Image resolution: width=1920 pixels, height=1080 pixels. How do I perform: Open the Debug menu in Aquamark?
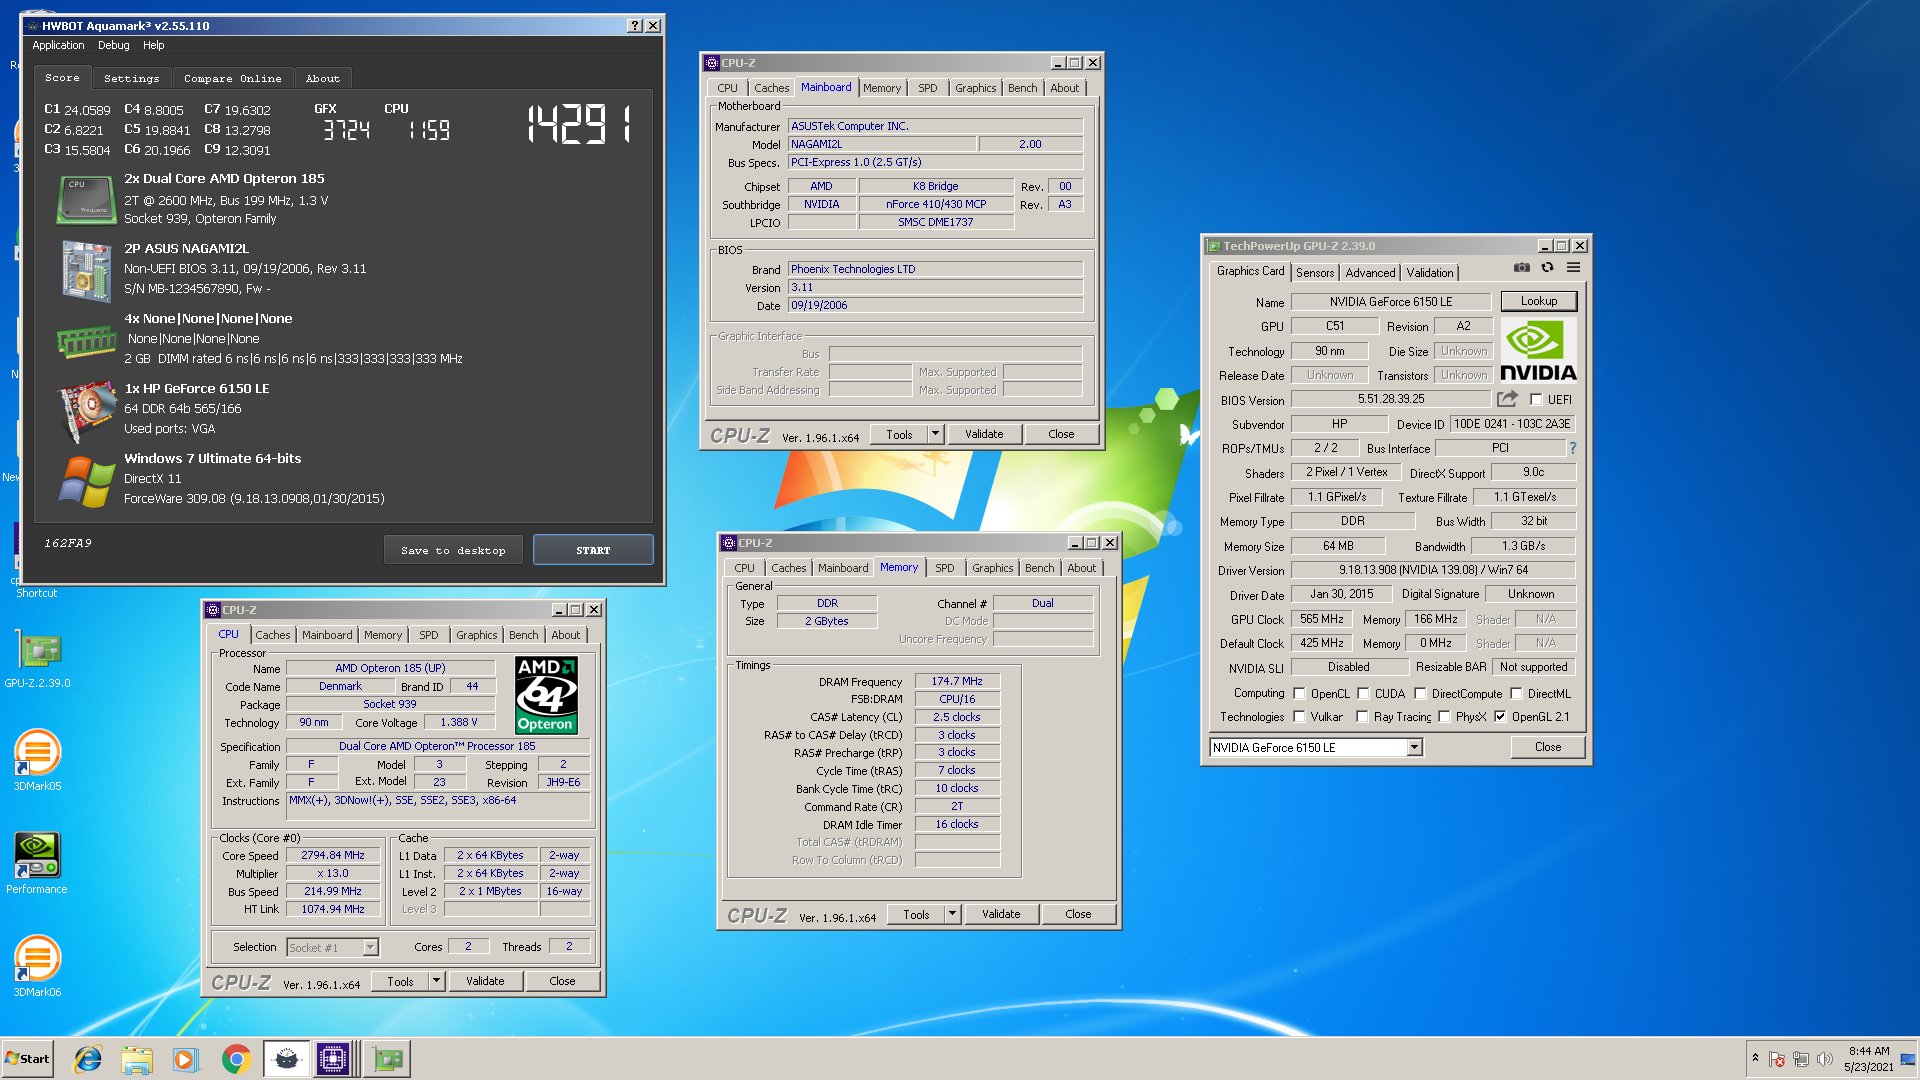pos(113,45)
